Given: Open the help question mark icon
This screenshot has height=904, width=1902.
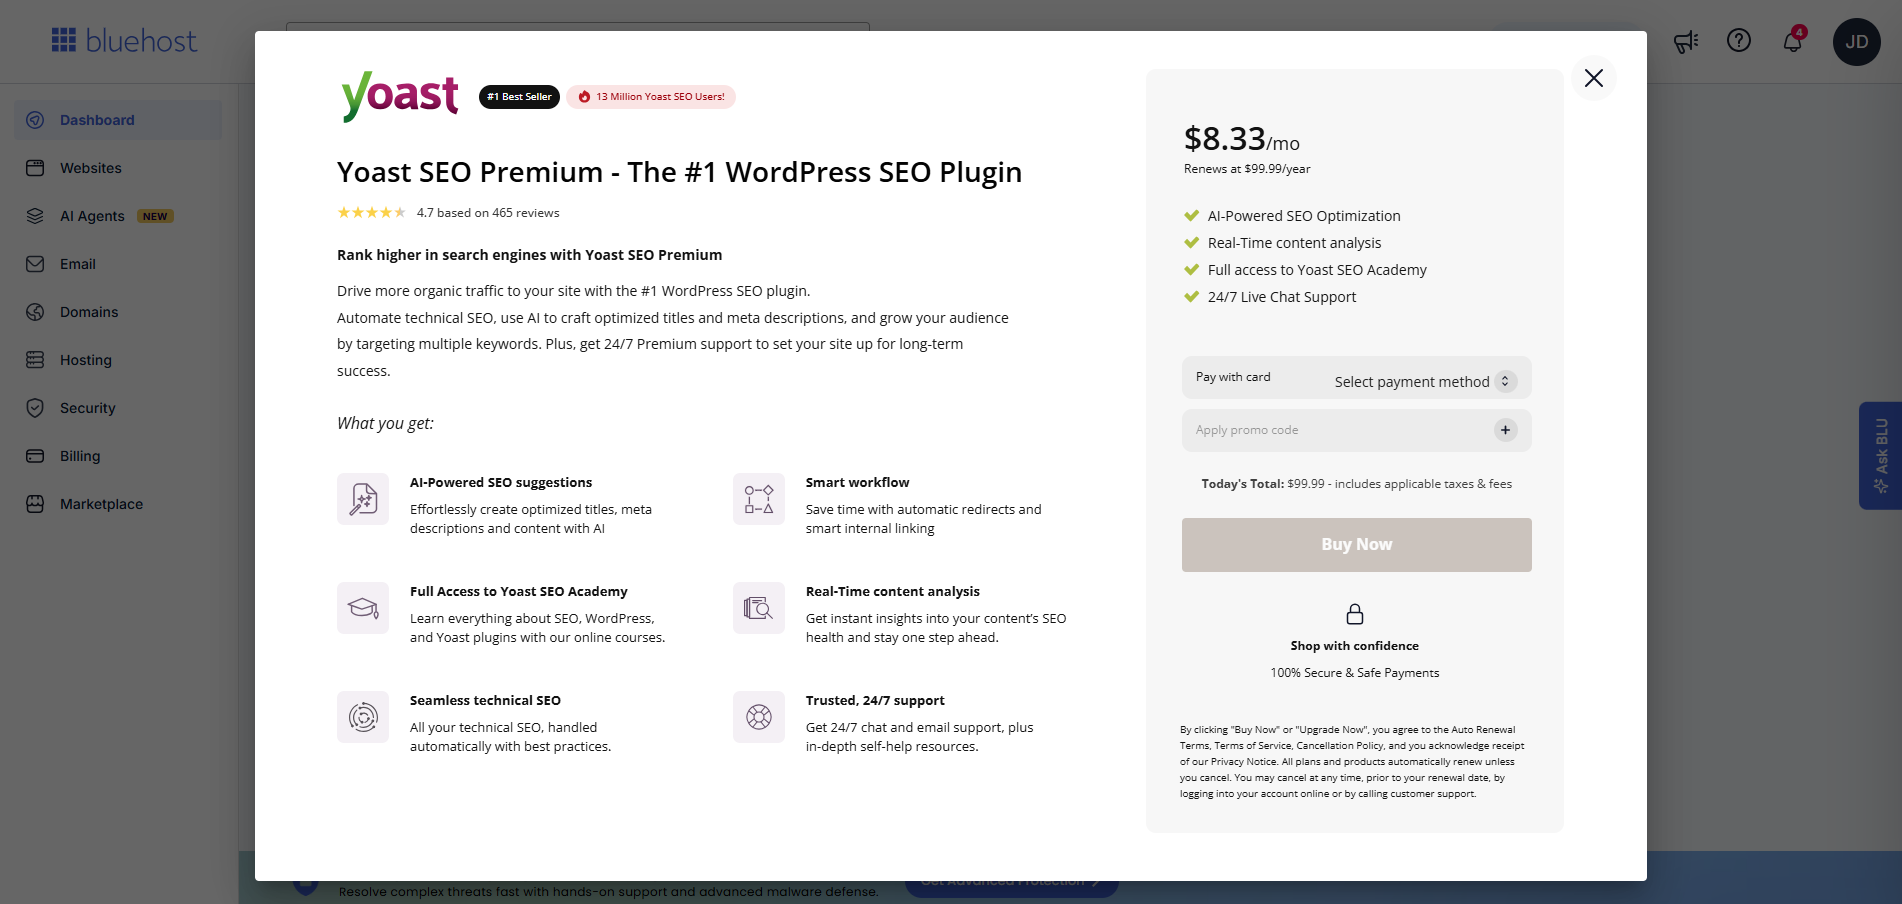Looking at the screenshot, I should [1739, 41].
